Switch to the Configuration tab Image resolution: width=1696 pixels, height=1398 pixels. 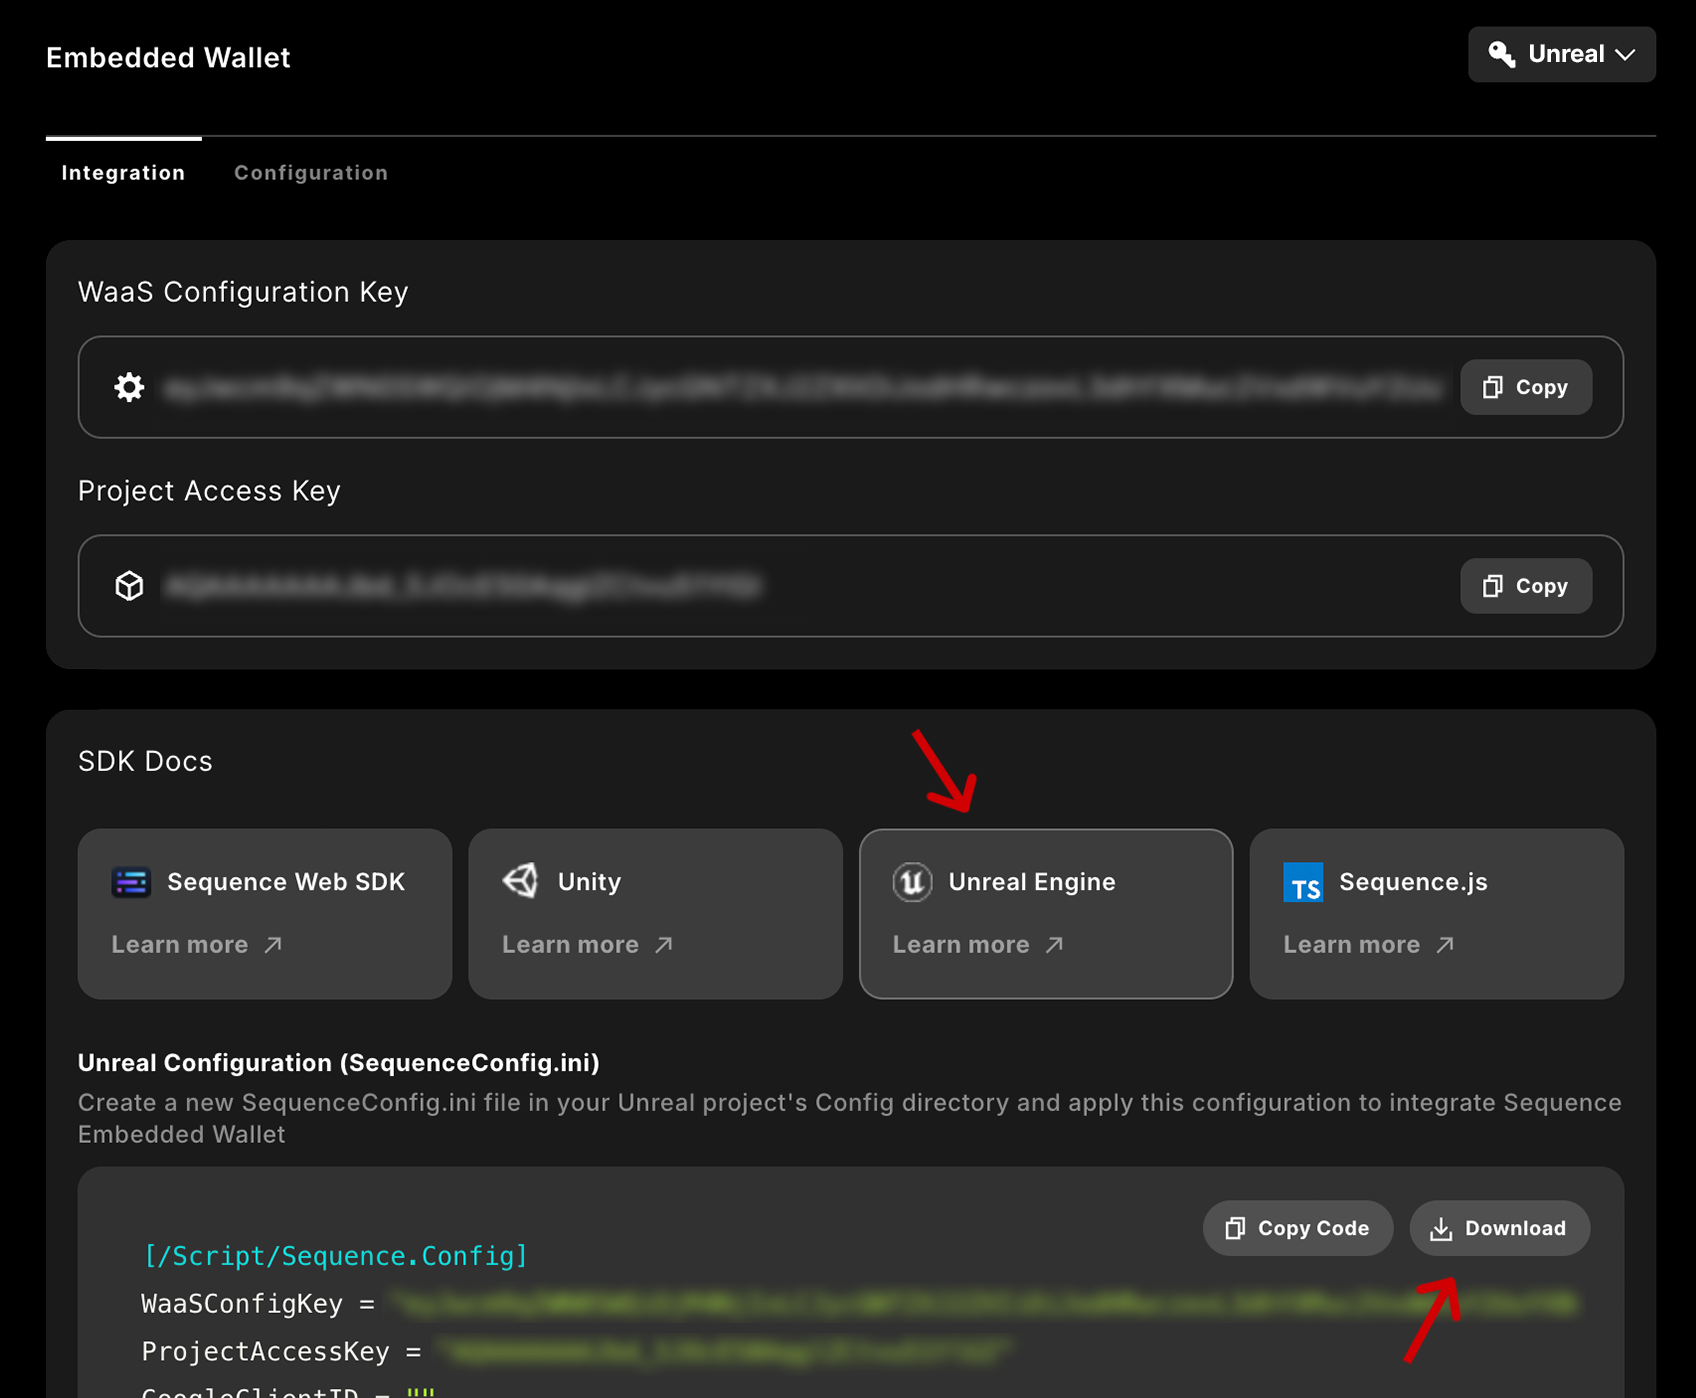point(311,172)
